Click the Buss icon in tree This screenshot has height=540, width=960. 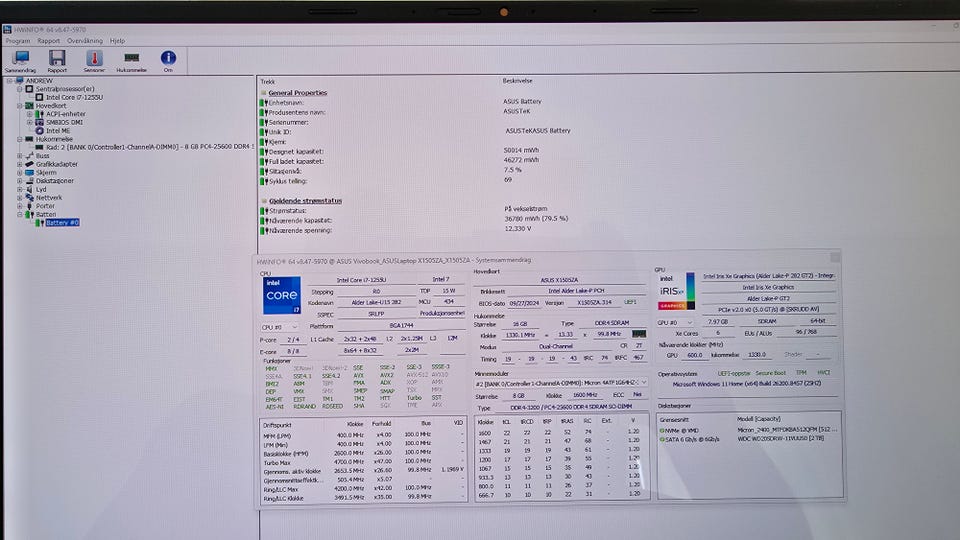pos(29,156)
